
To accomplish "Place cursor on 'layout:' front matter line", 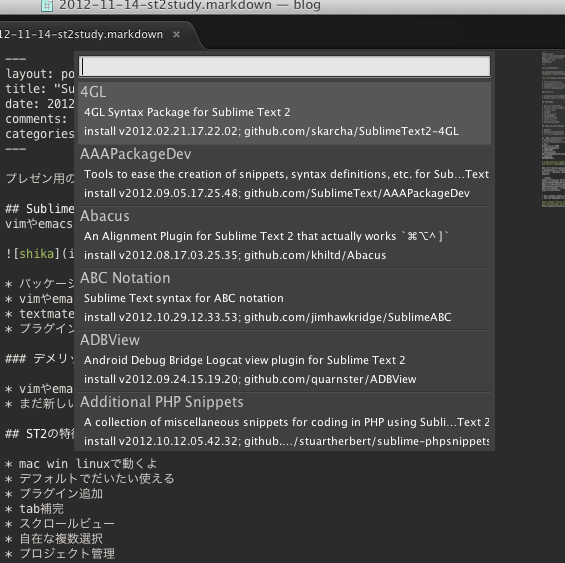I will point(40,74).
